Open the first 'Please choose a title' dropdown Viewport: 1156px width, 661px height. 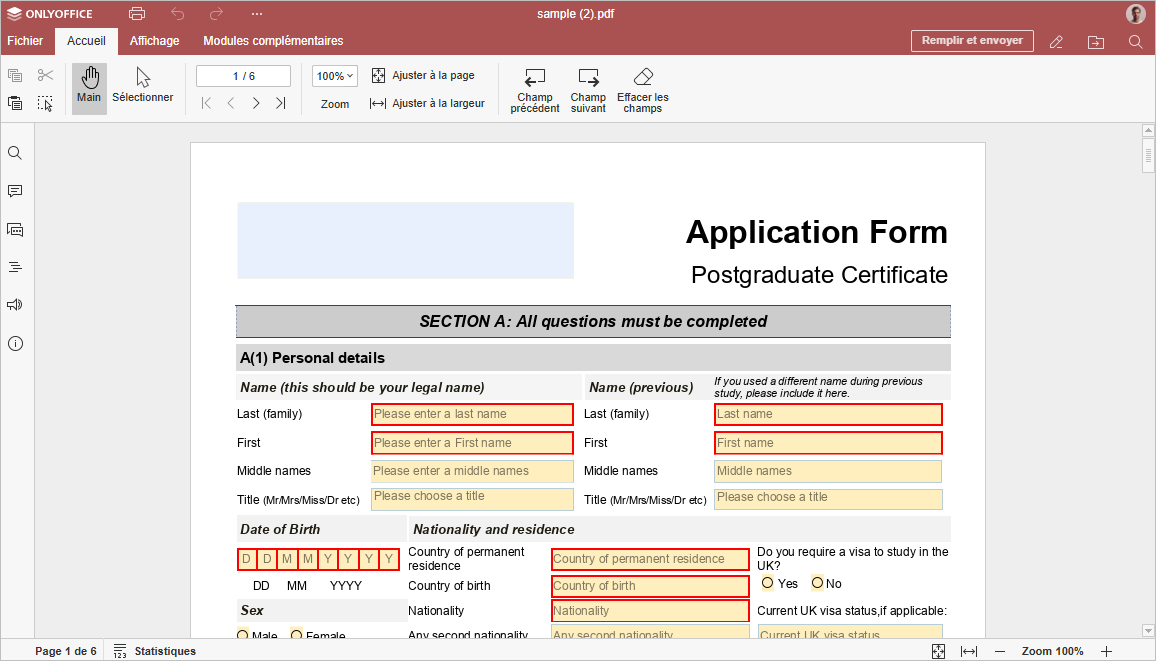coord(472,498)
